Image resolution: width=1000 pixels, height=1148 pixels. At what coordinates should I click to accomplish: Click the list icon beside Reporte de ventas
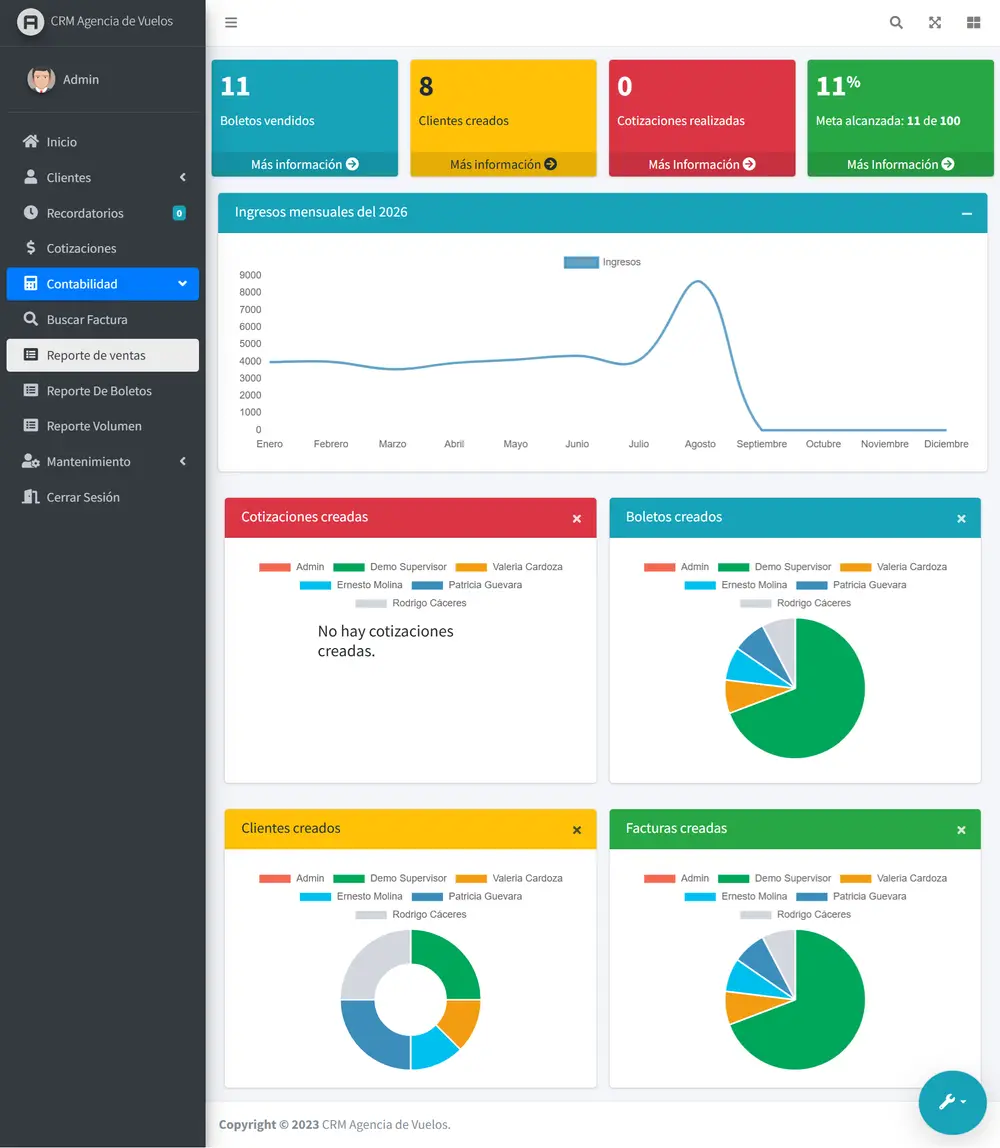(x=31, y=355)
